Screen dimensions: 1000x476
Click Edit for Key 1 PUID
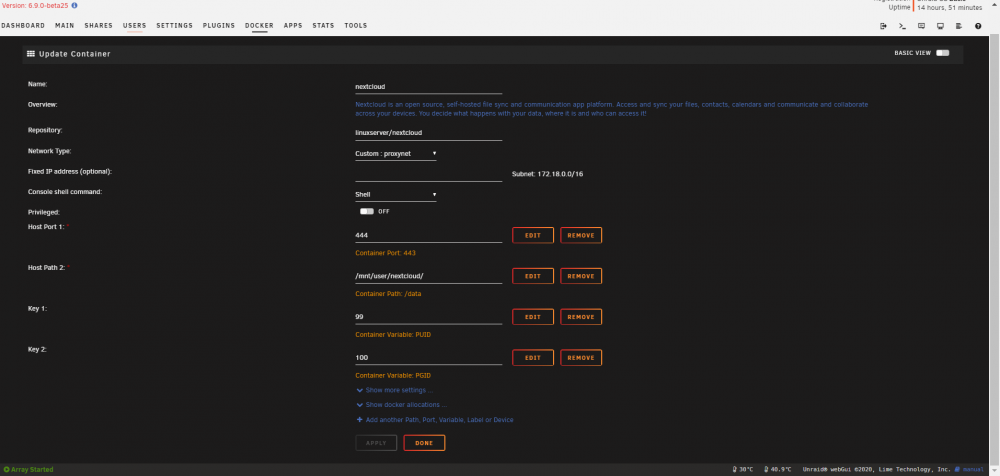coord(533,317)
